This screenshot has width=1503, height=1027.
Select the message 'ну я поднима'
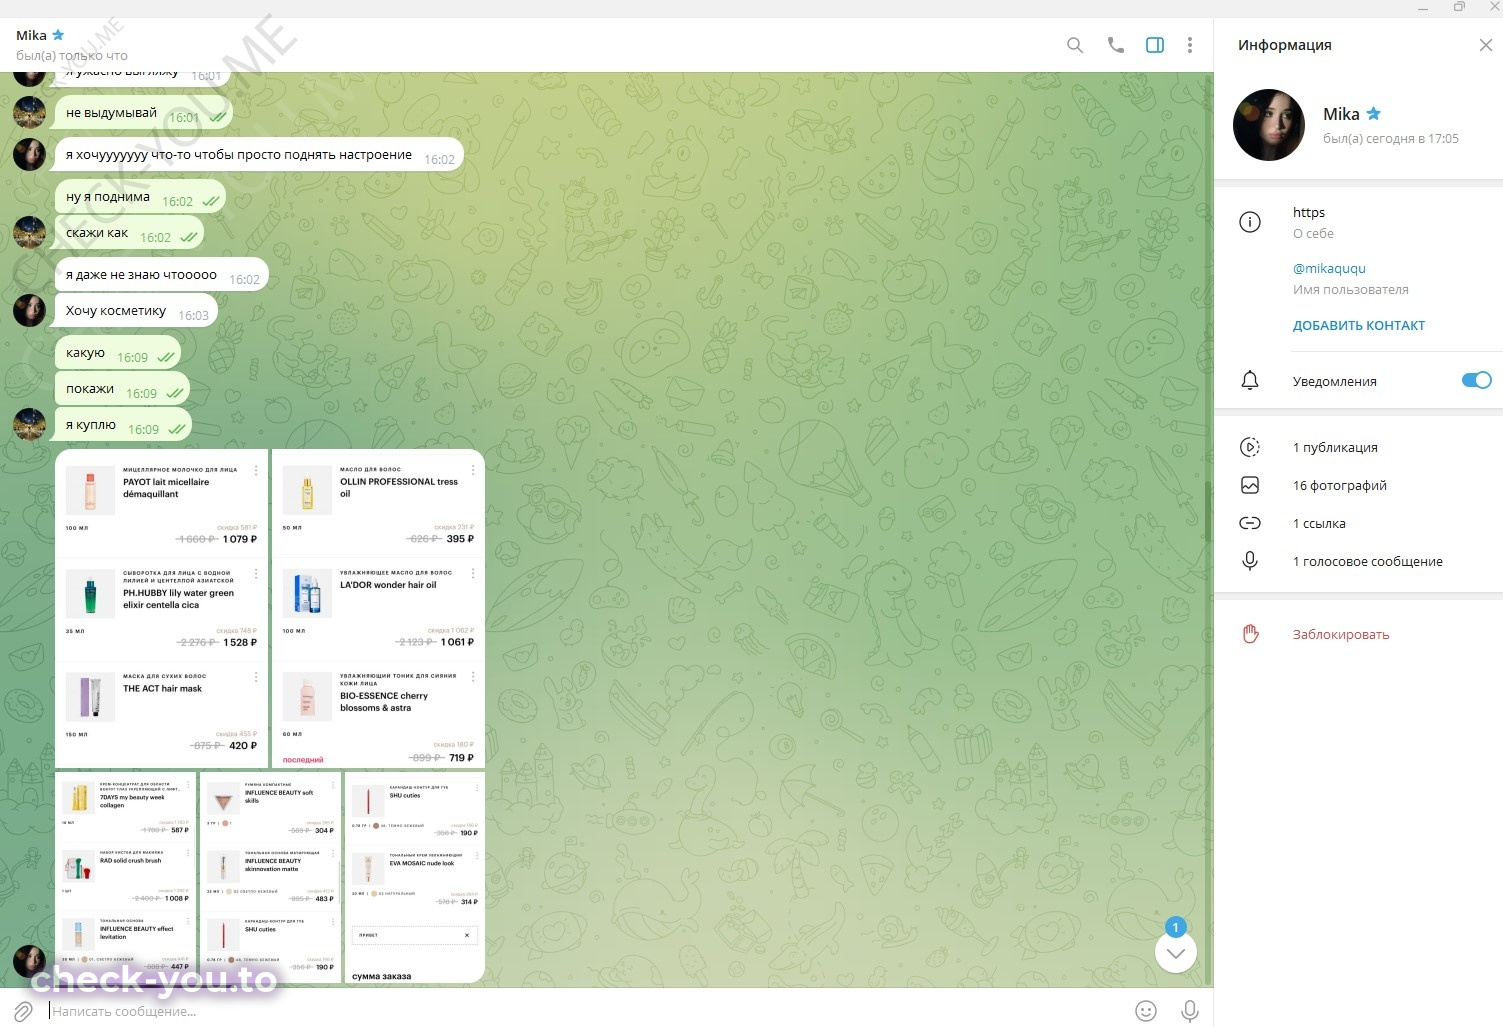tap(140, 197)
